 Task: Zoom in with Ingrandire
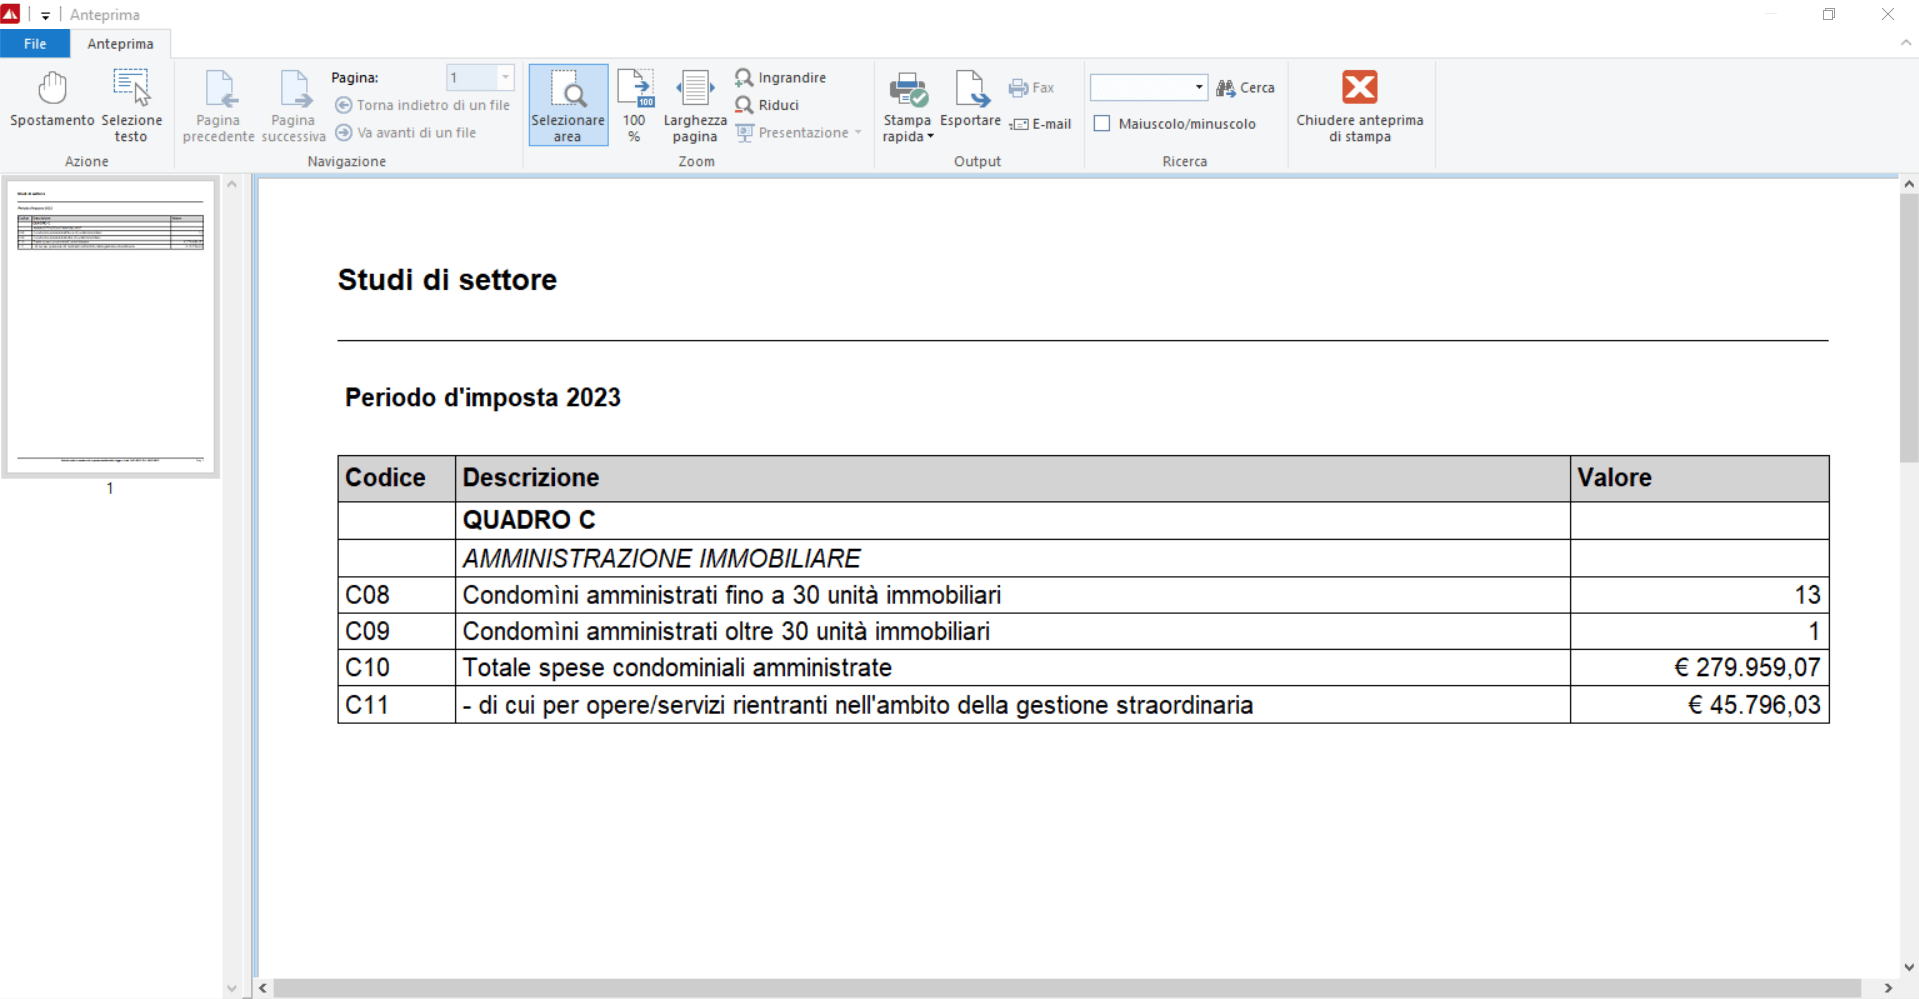tap(781, 78)
